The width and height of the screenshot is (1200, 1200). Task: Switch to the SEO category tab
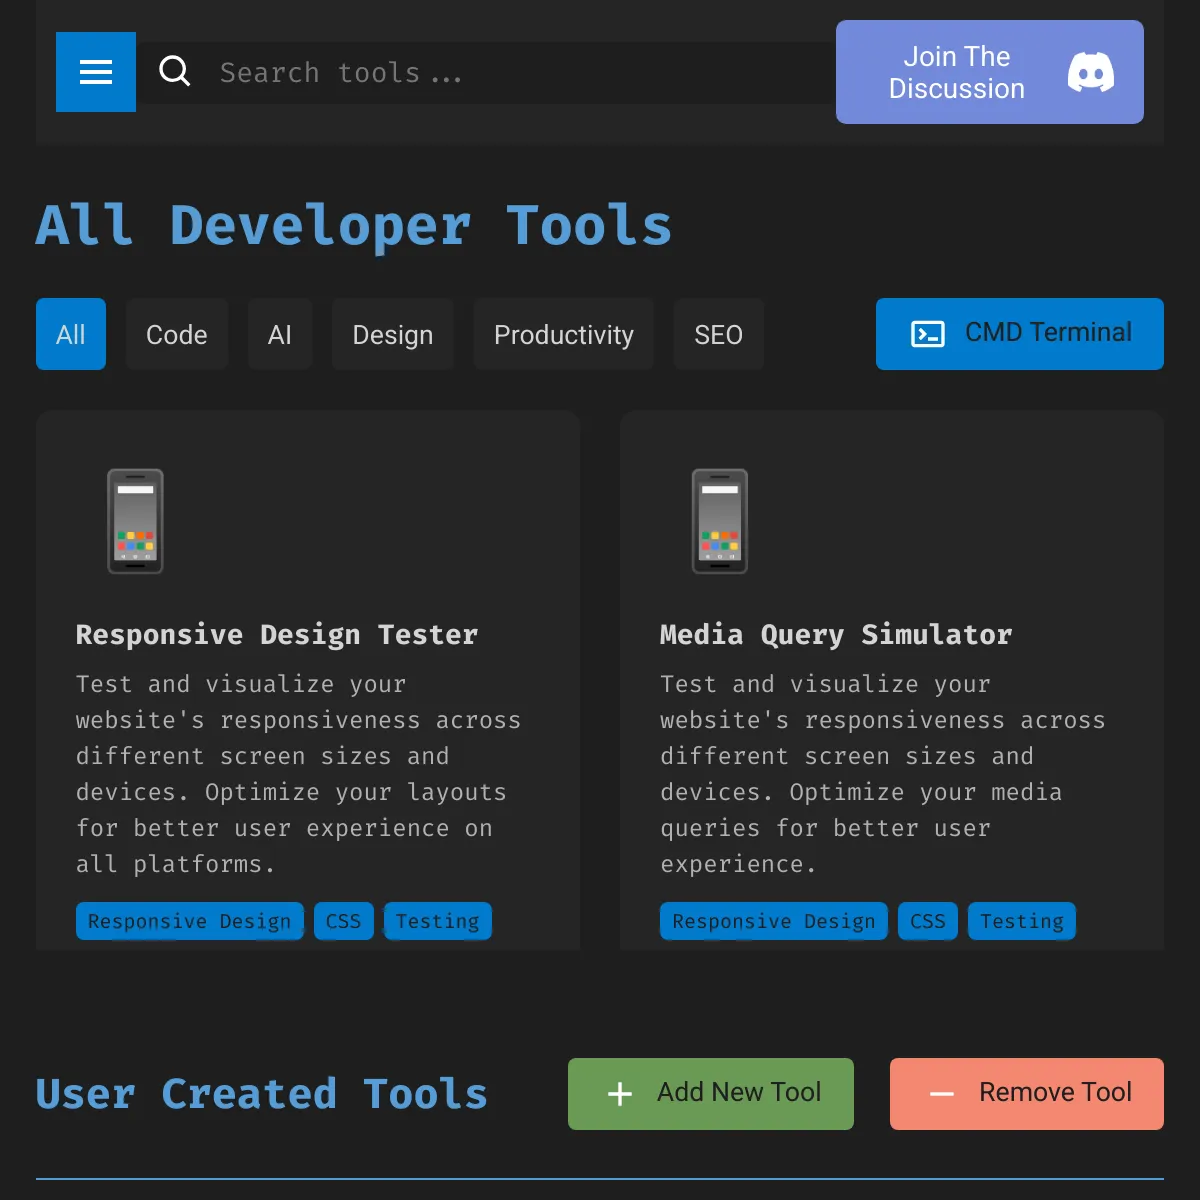tap(718, 334)
